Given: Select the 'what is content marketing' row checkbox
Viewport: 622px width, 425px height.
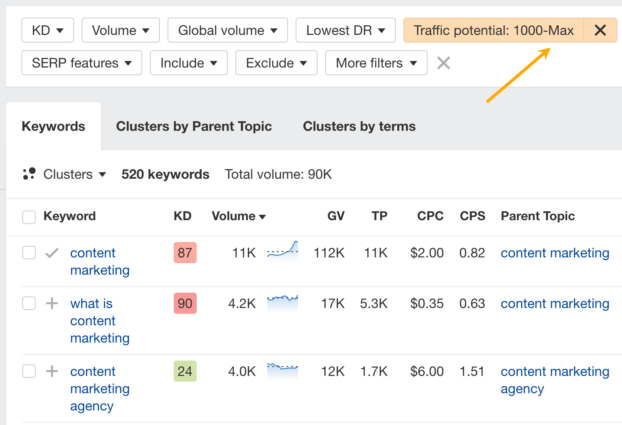Looking at the screenshot, I should [29, 303].
